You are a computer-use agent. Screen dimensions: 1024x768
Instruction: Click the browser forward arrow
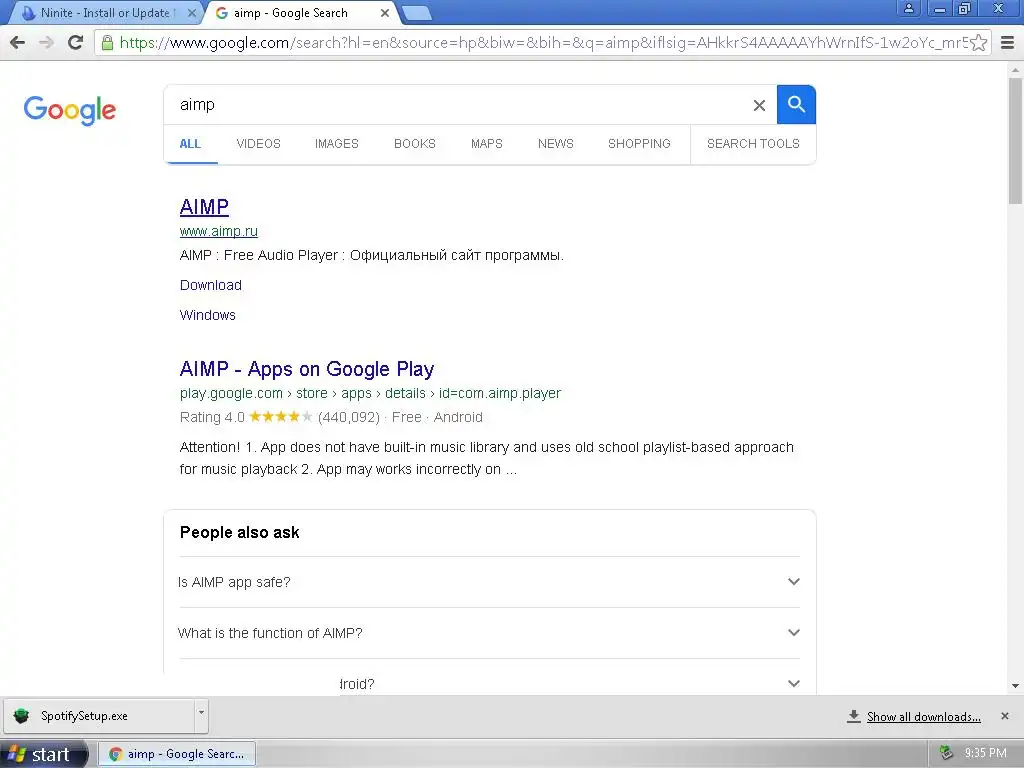[46, 42]
